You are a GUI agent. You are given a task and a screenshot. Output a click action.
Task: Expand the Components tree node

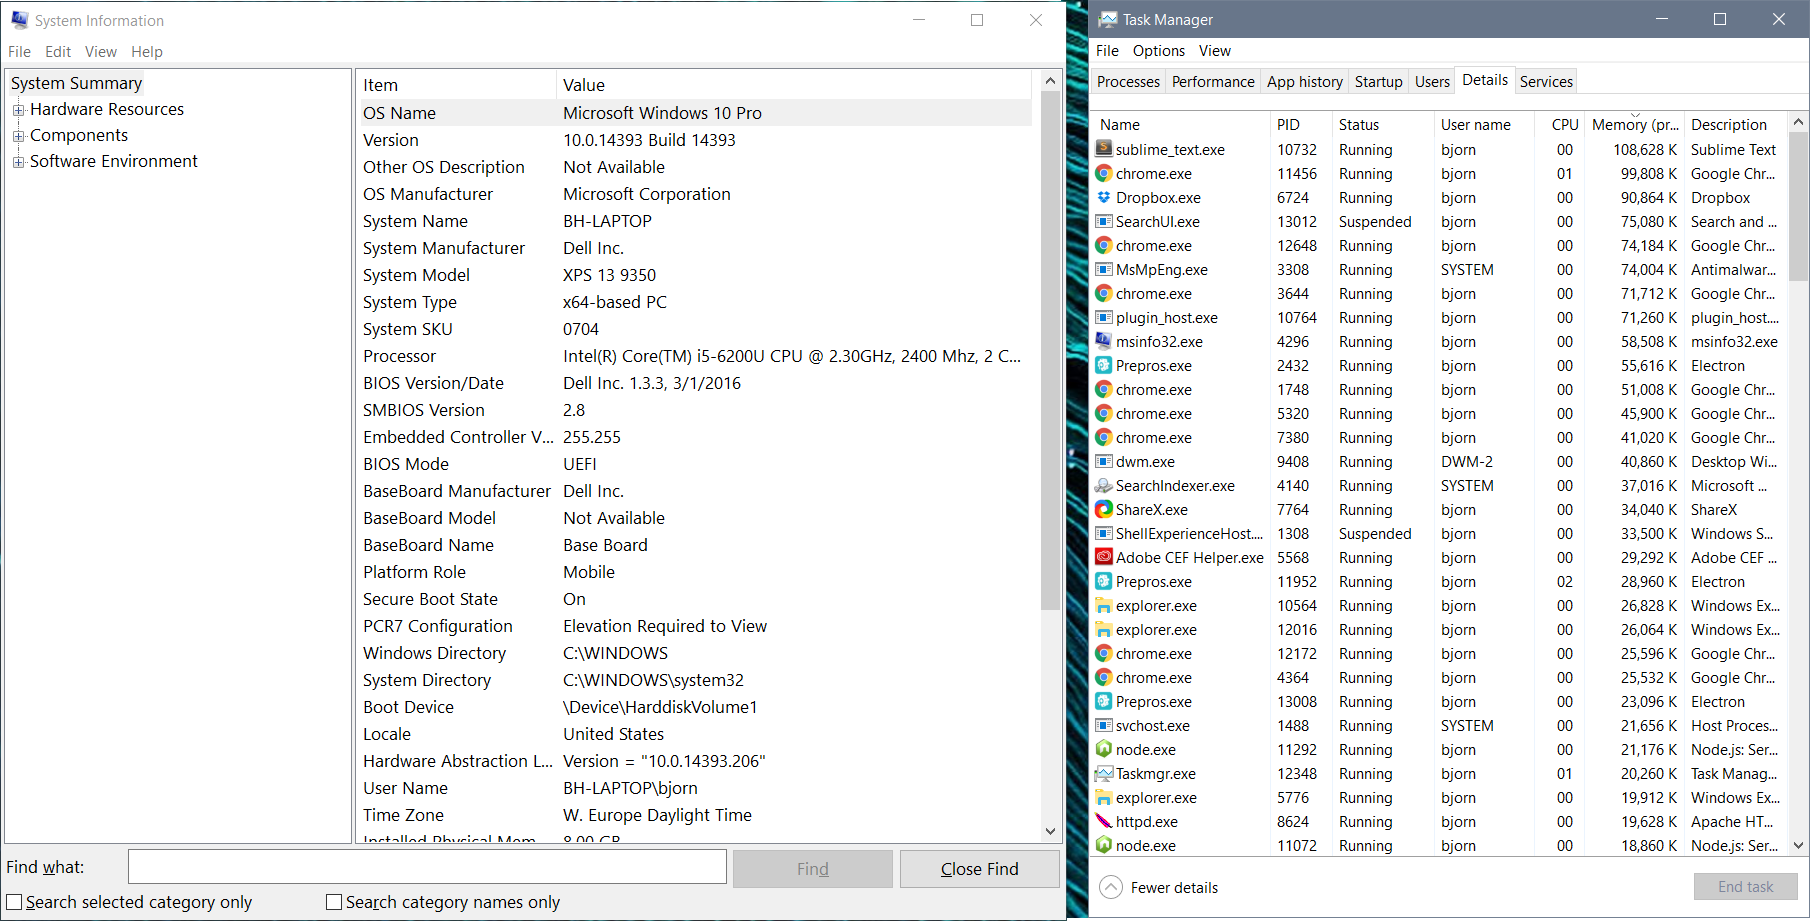pyautogui.click(x=18, y=136)
